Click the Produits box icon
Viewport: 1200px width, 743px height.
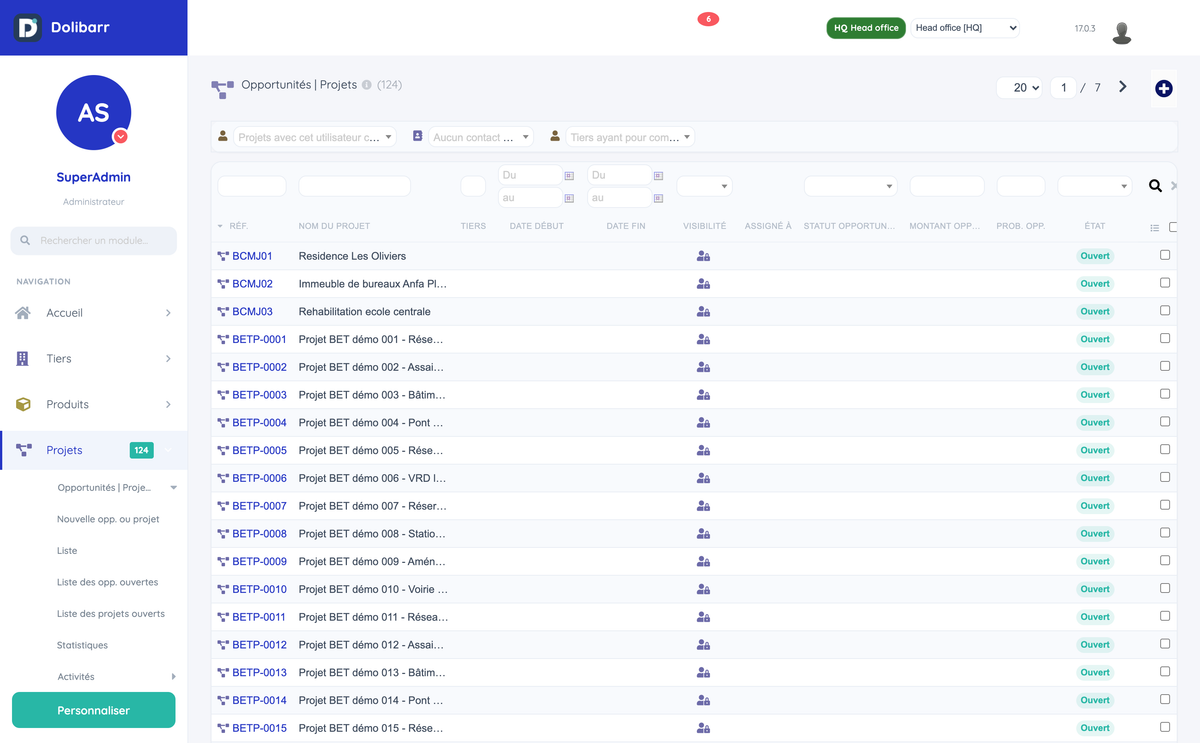[23, 405]
